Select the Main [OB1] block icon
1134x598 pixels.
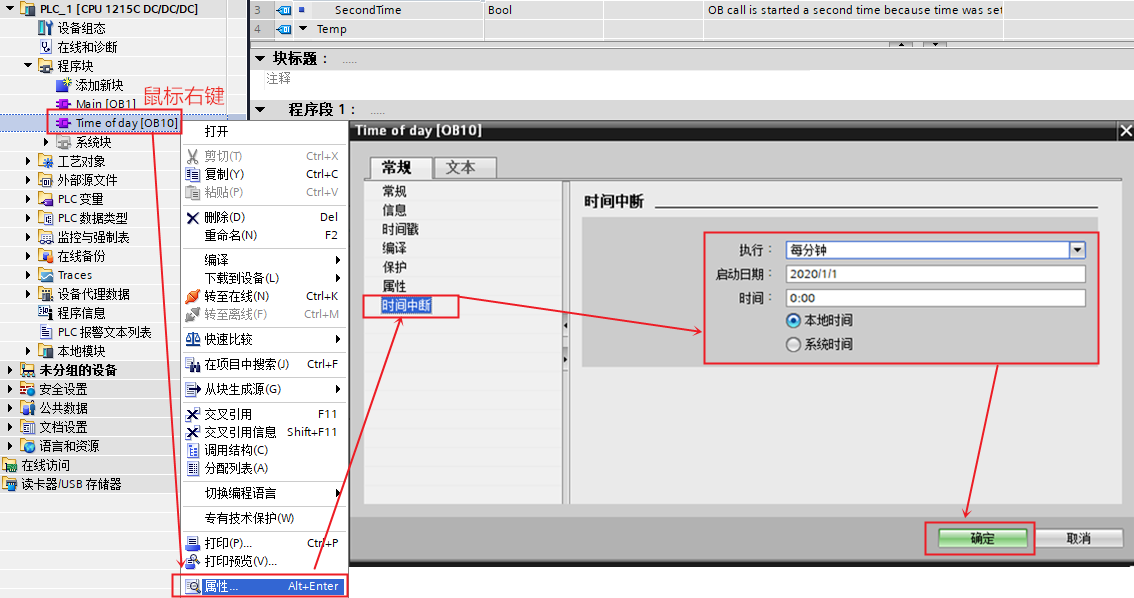(x=64, y=104)
